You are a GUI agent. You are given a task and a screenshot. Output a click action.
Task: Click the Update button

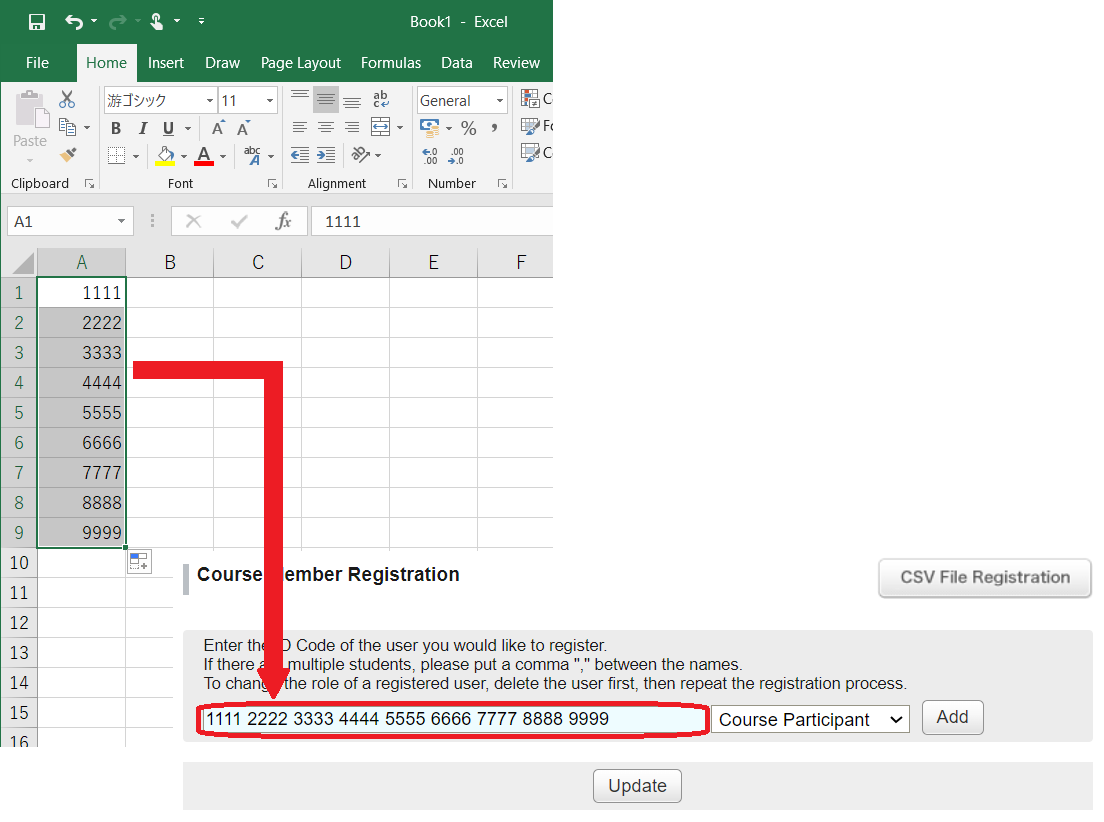[637, 785]
